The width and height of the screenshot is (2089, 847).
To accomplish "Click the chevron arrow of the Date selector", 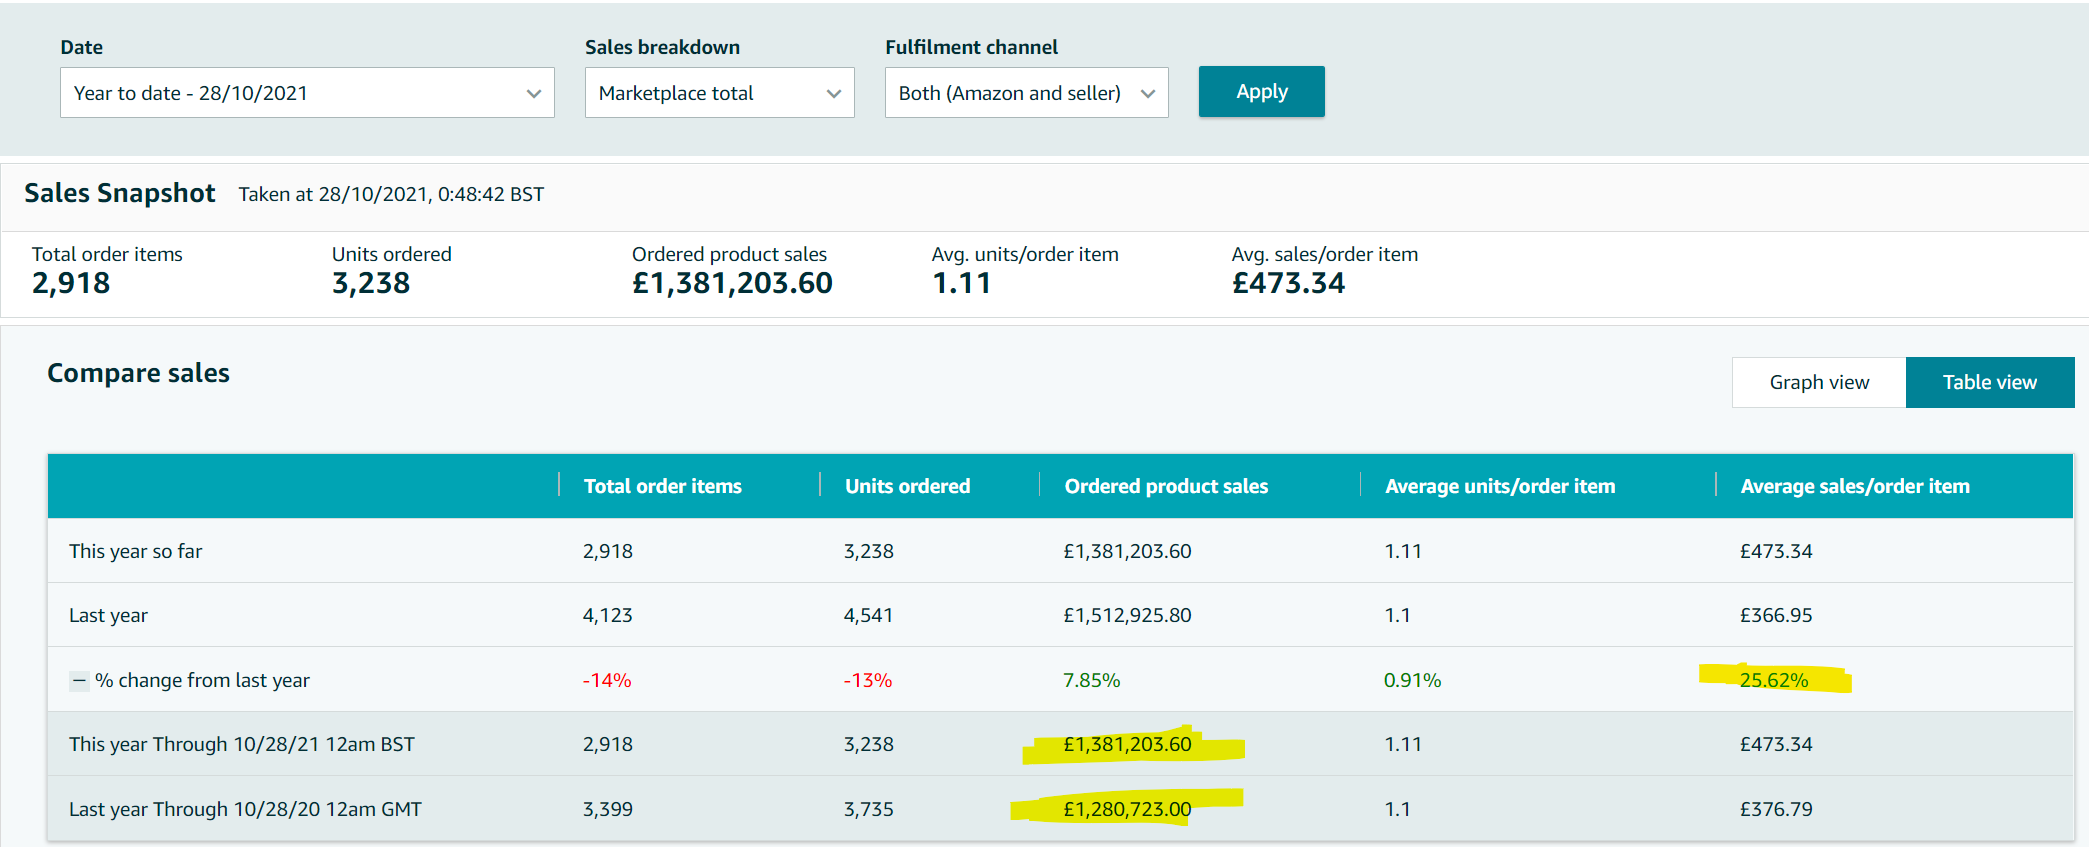I will (x=533, y=93).
